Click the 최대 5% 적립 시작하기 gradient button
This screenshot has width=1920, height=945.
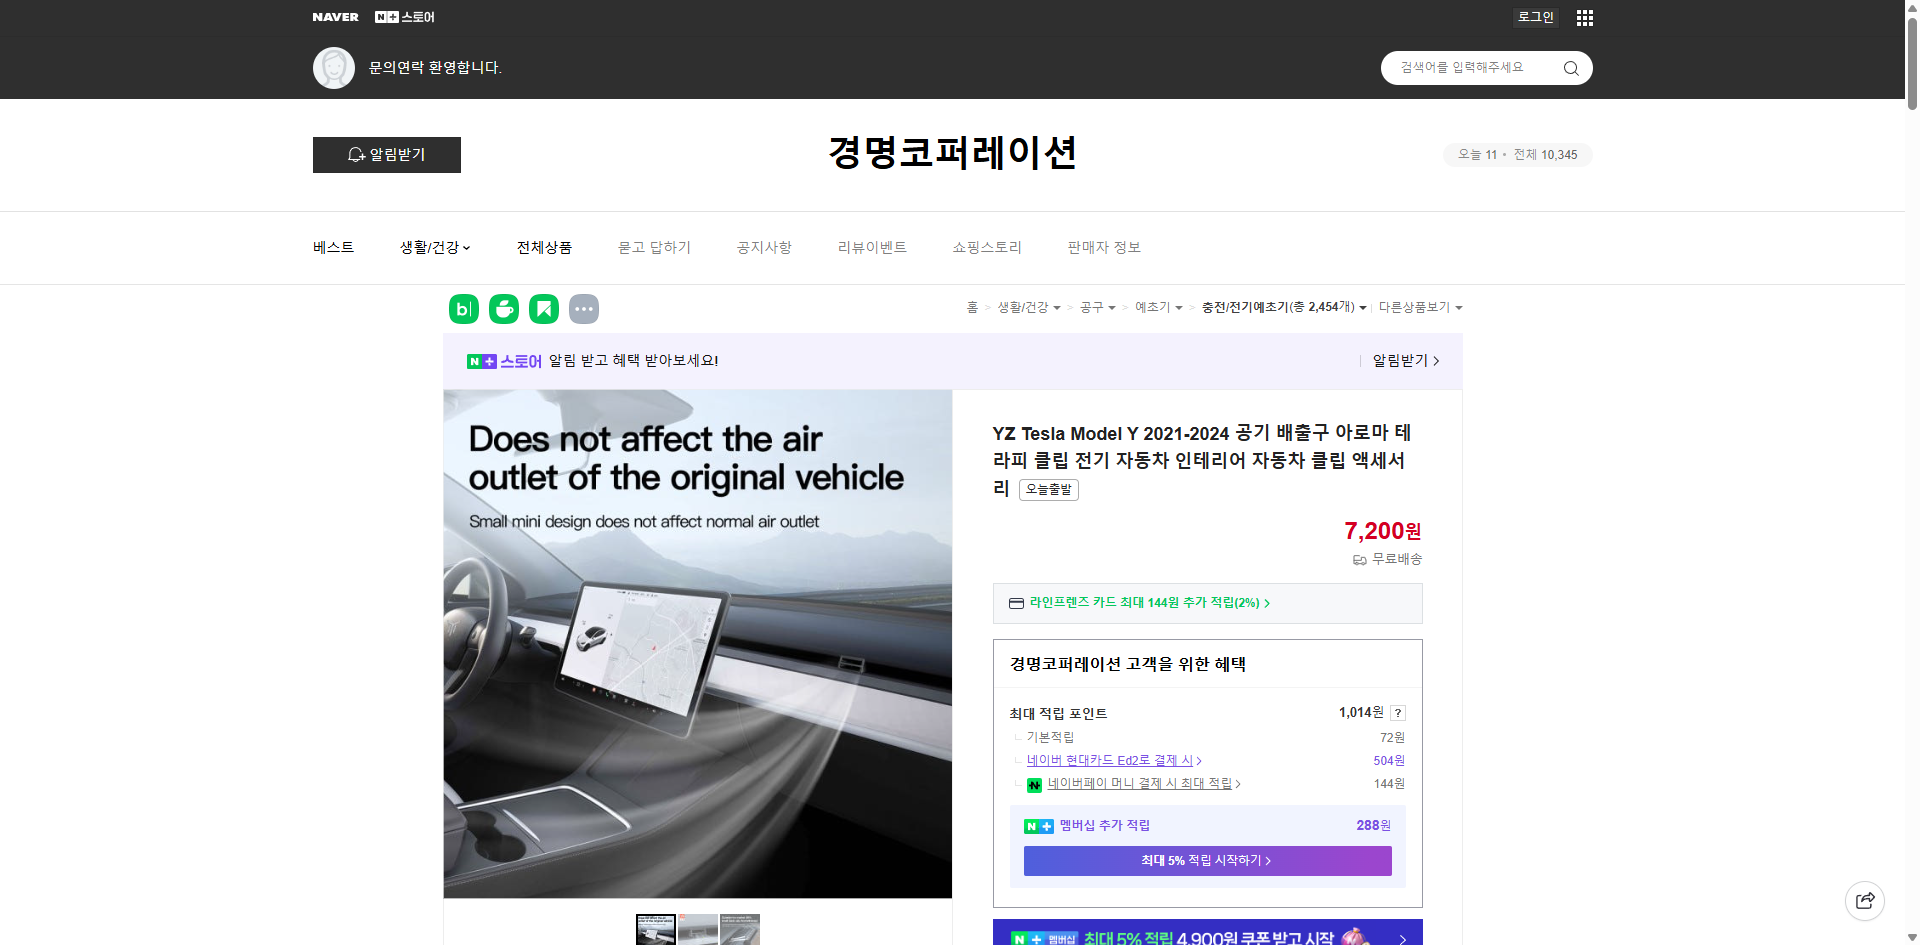coord(1206,860)
